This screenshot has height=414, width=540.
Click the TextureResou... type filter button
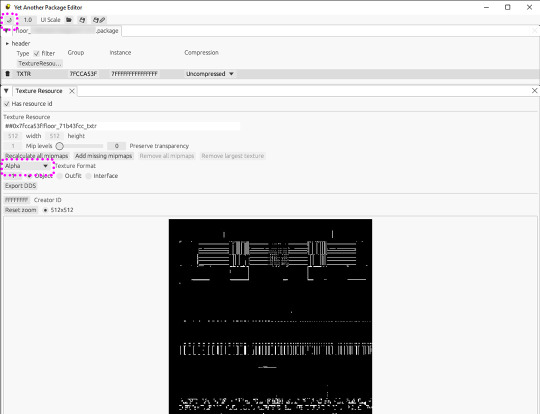pyautogui.click(x=40, y=63)
